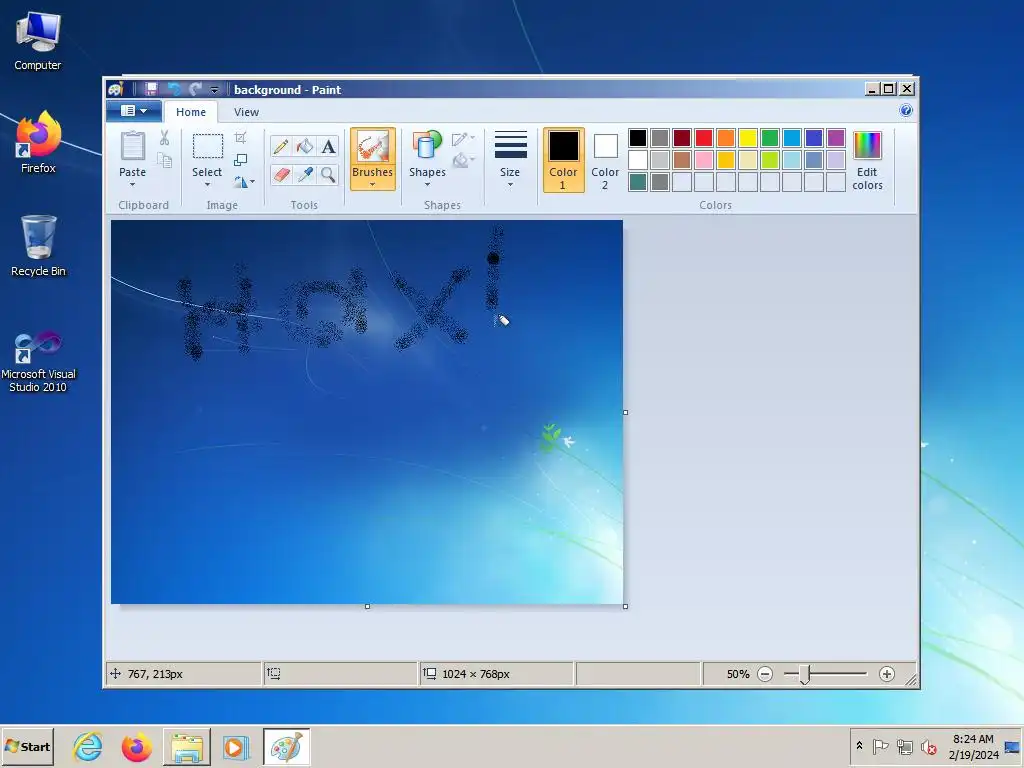Viewport: 1024px width, 768px height.
Task: Open the Size dropdown
Action: 510,160
